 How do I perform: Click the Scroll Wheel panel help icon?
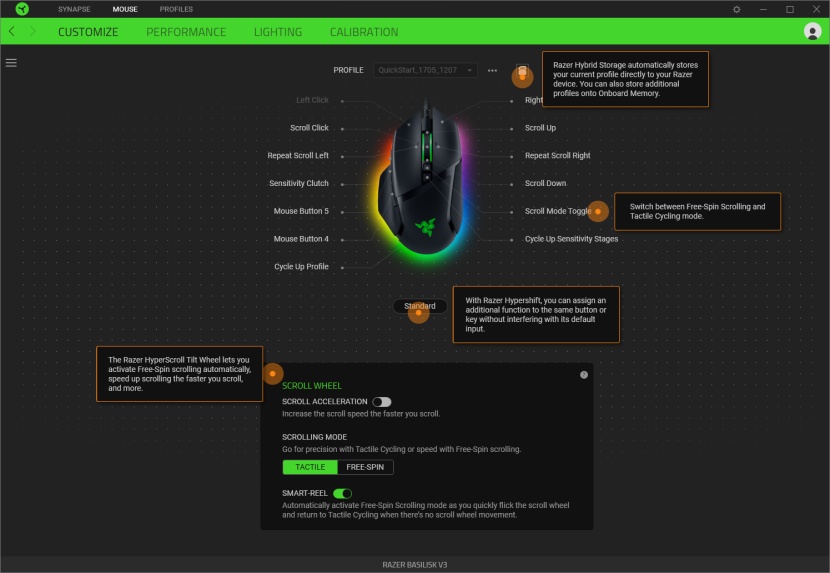coord(584,374)
